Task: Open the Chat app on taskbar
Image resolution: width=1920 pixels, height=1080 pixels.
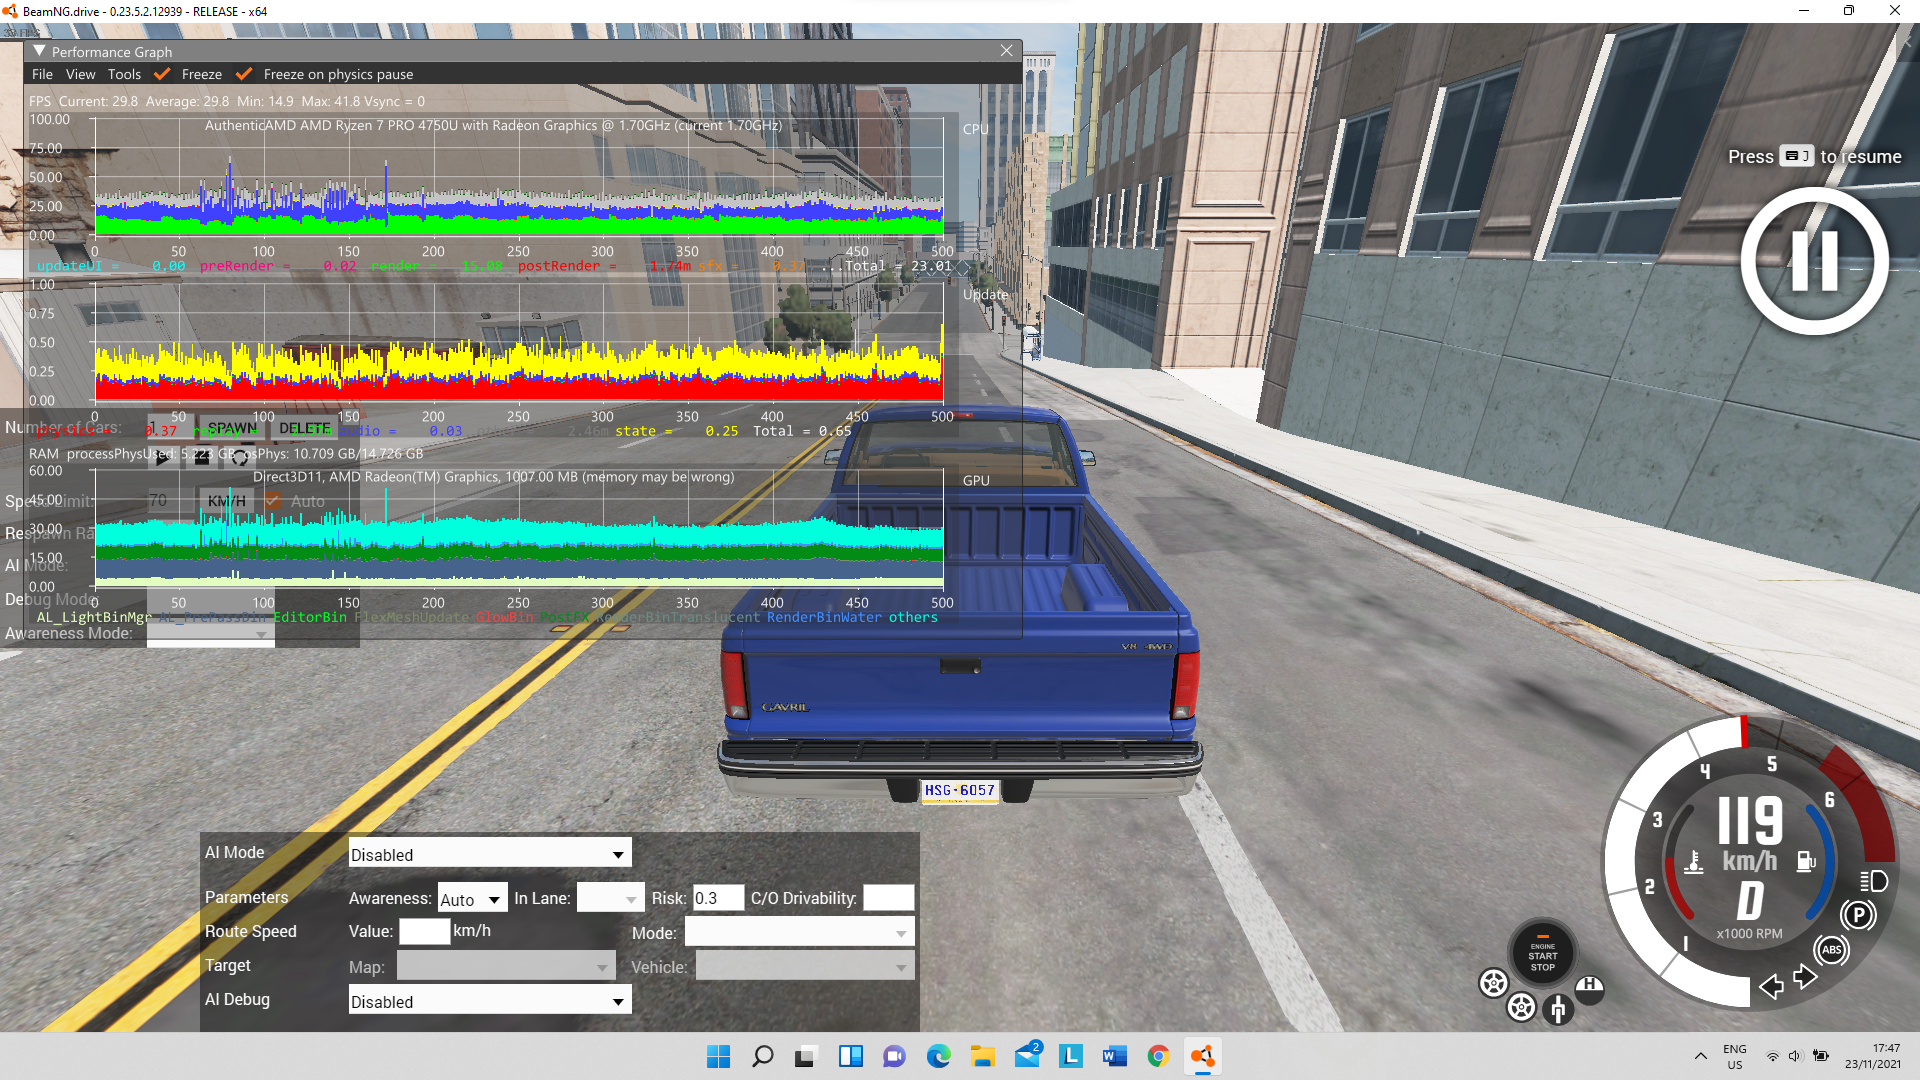Action: pyautogui.click(x=894, y=1056)
